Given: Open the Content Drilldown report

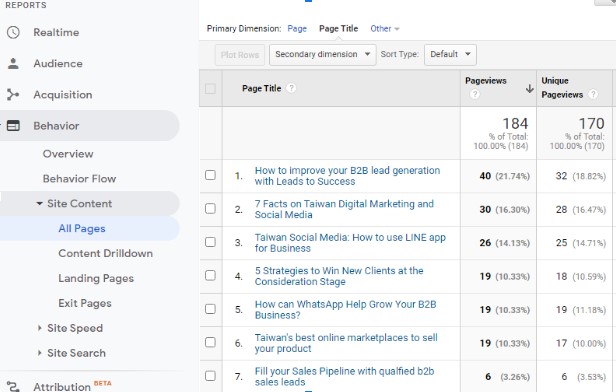Looking at the screenshot, I should coord(105,253).
